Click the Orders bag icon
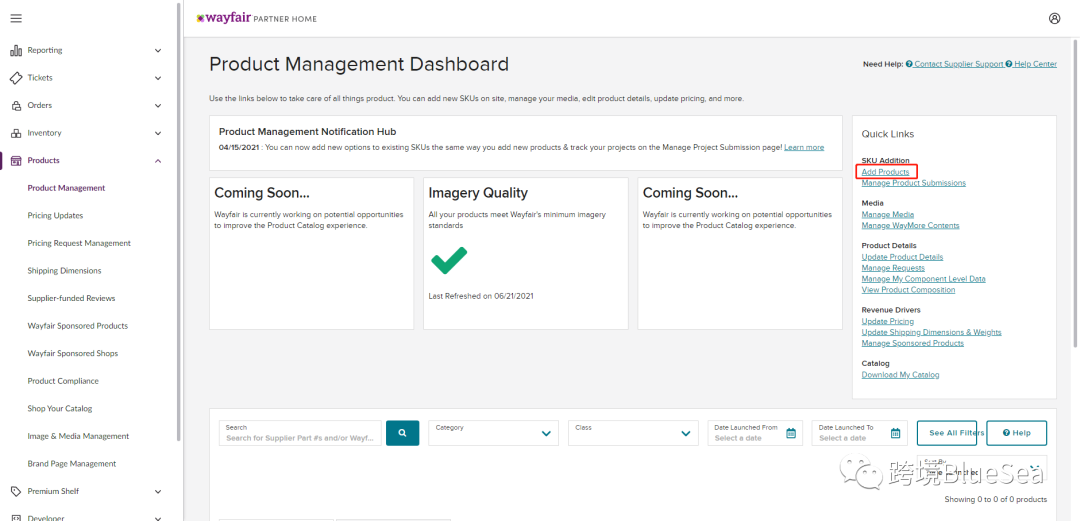 [16, 105]
